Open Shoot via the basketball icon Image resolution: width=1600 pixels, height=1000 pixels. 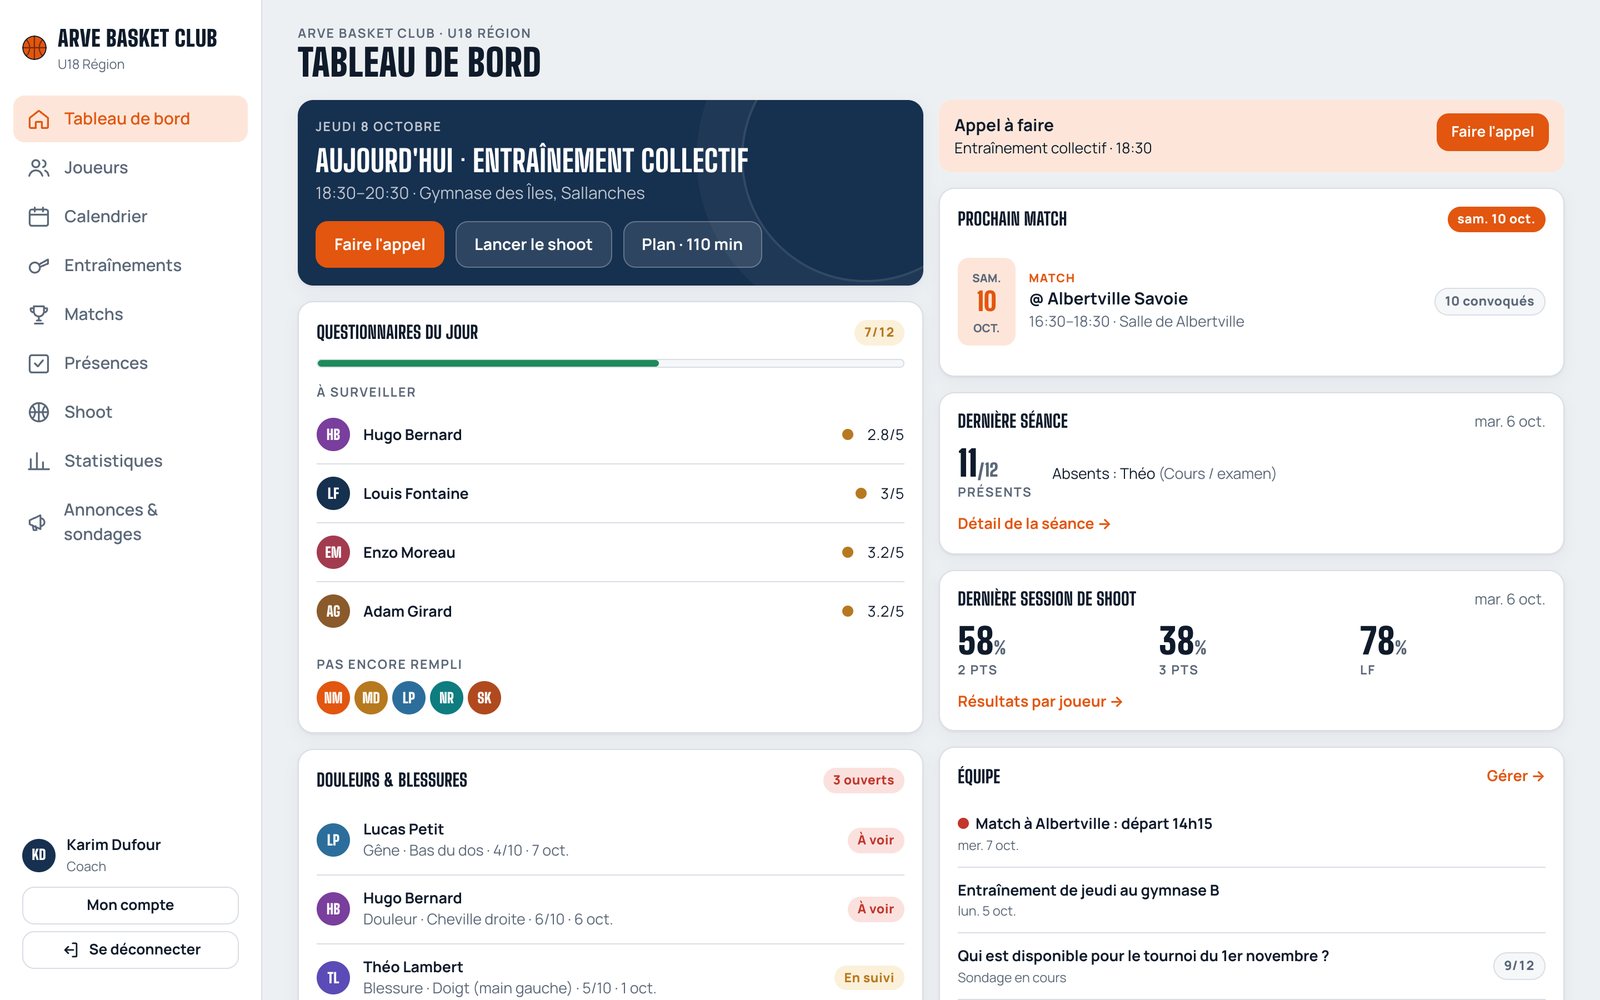tap(39, 413)
